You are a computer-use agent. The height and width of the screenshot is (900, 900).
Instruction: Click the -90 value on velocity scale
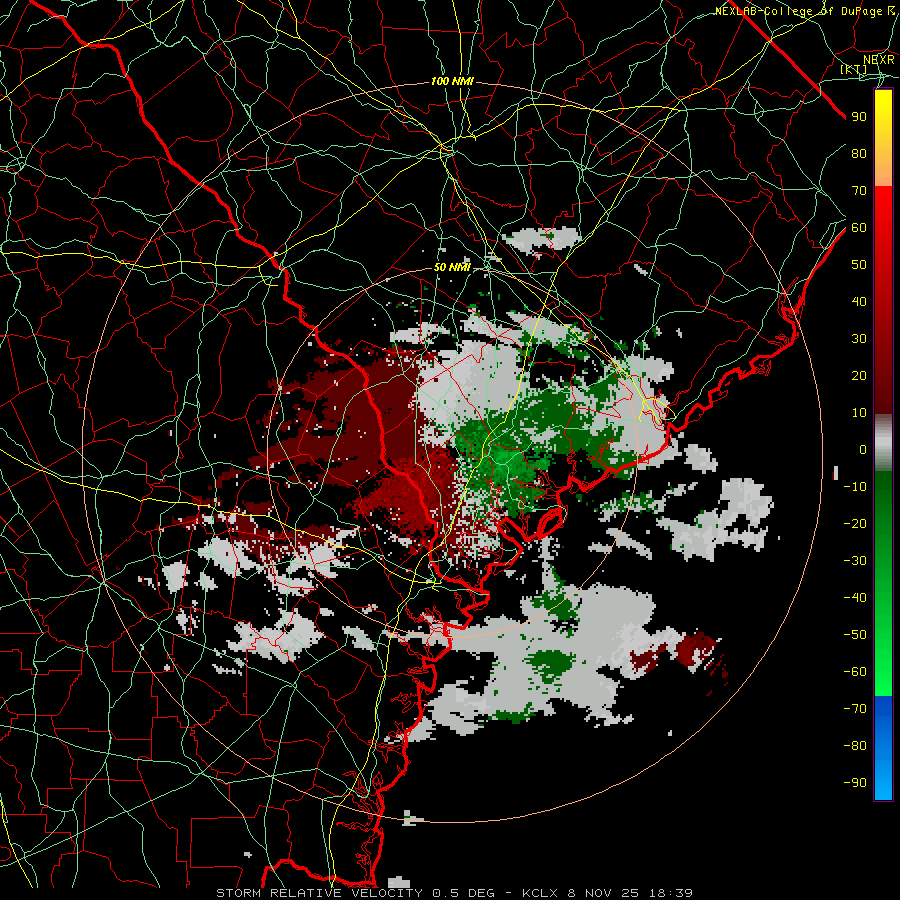coord(855,783)
